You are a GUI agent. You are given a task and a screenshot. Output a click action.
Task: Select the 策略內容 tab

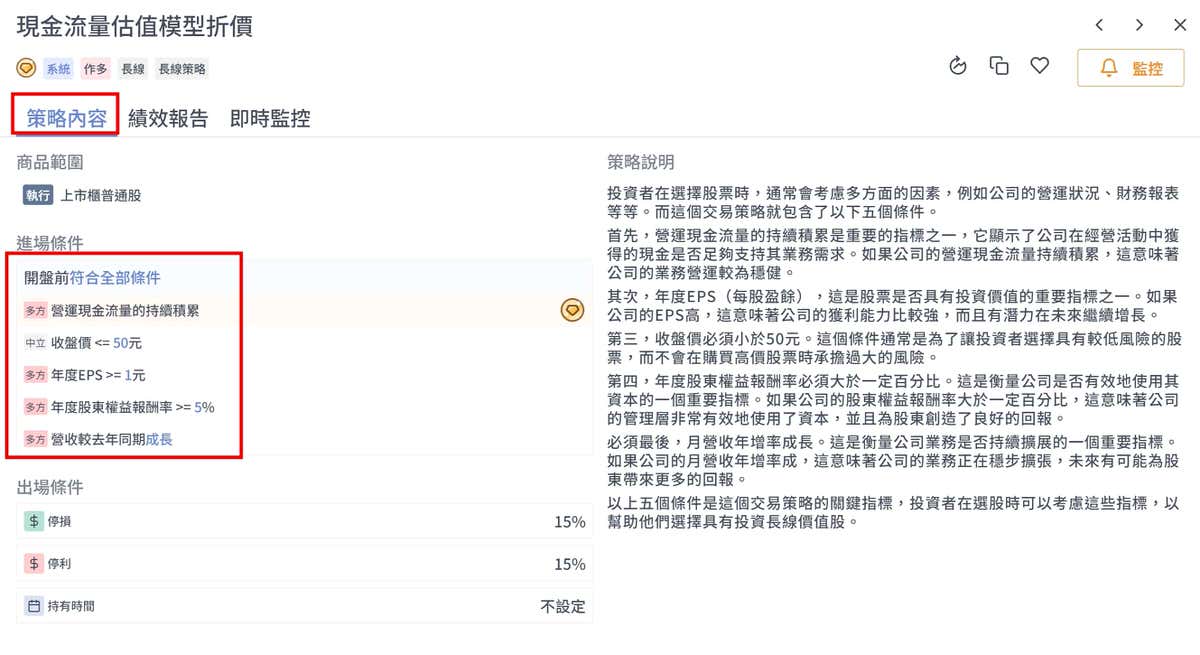66,118
